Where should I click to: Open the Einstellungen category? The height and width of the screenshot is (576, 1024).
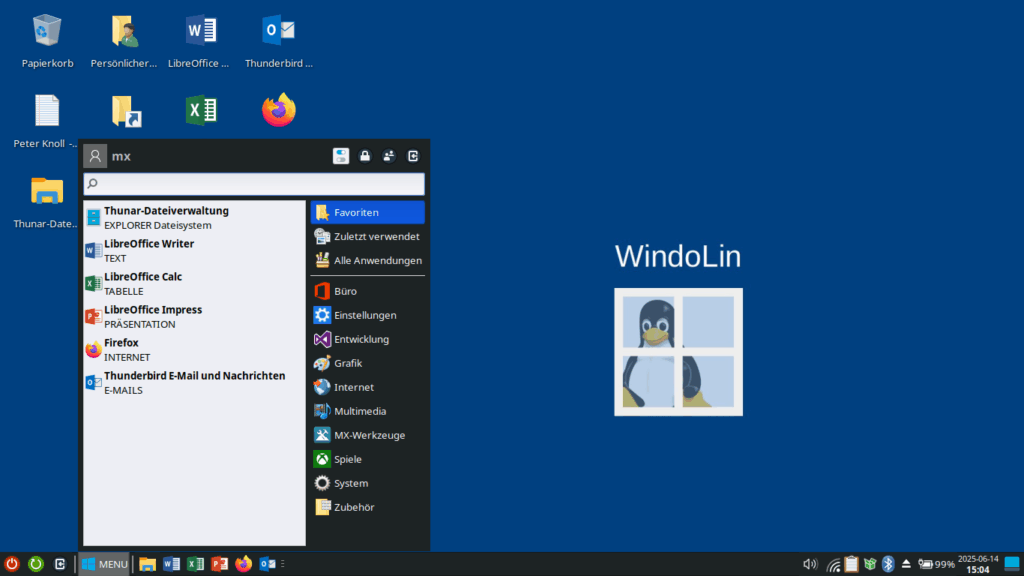368,315
